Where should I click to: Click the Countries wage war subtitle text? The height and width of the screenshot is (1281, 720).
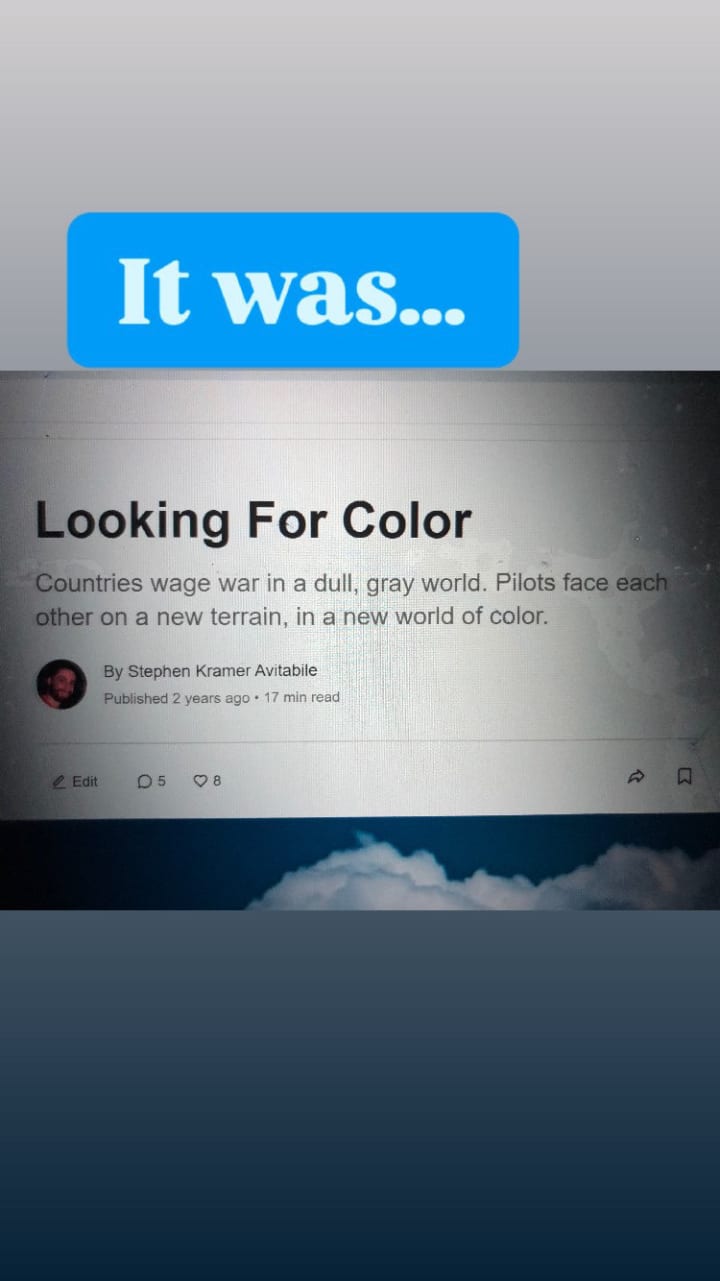[x=351, y=599]
